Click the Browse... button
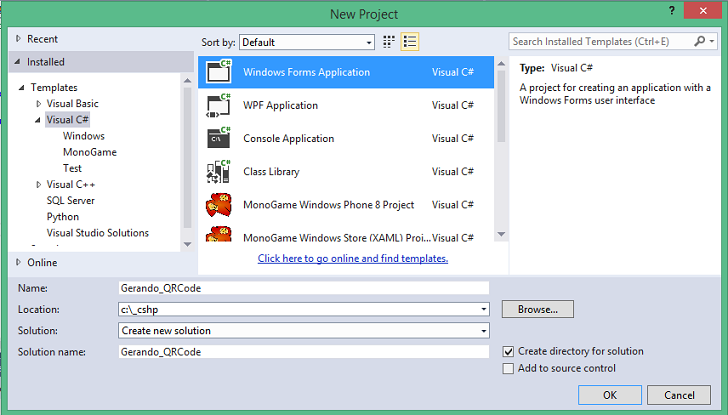728x415 pixels. click(538, 309)
